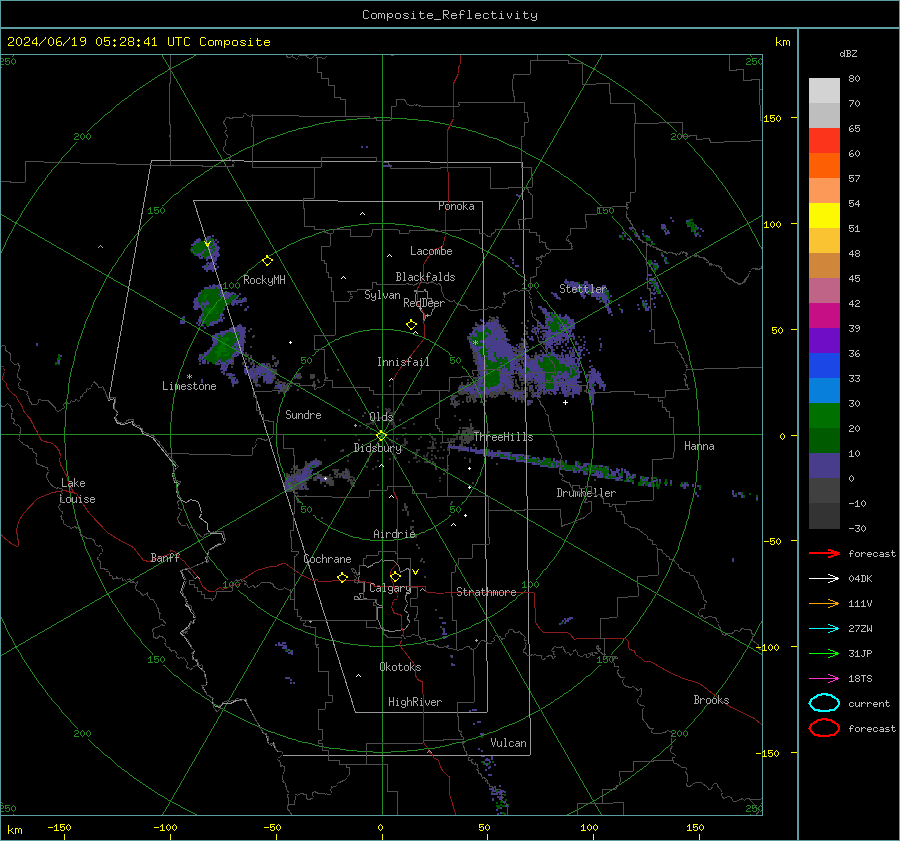Click the yellow diamond marker near Cochrane

(342, 577)
